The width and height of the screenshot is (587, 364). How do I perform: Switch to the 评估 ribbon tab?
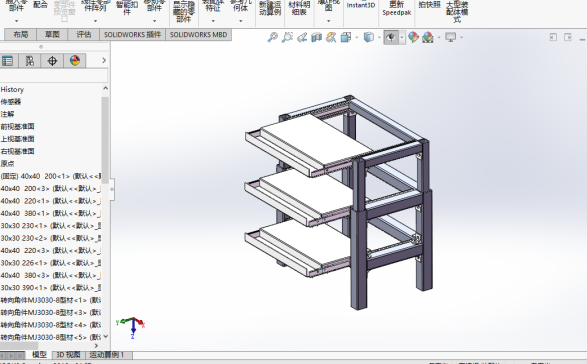pos(83,34)
